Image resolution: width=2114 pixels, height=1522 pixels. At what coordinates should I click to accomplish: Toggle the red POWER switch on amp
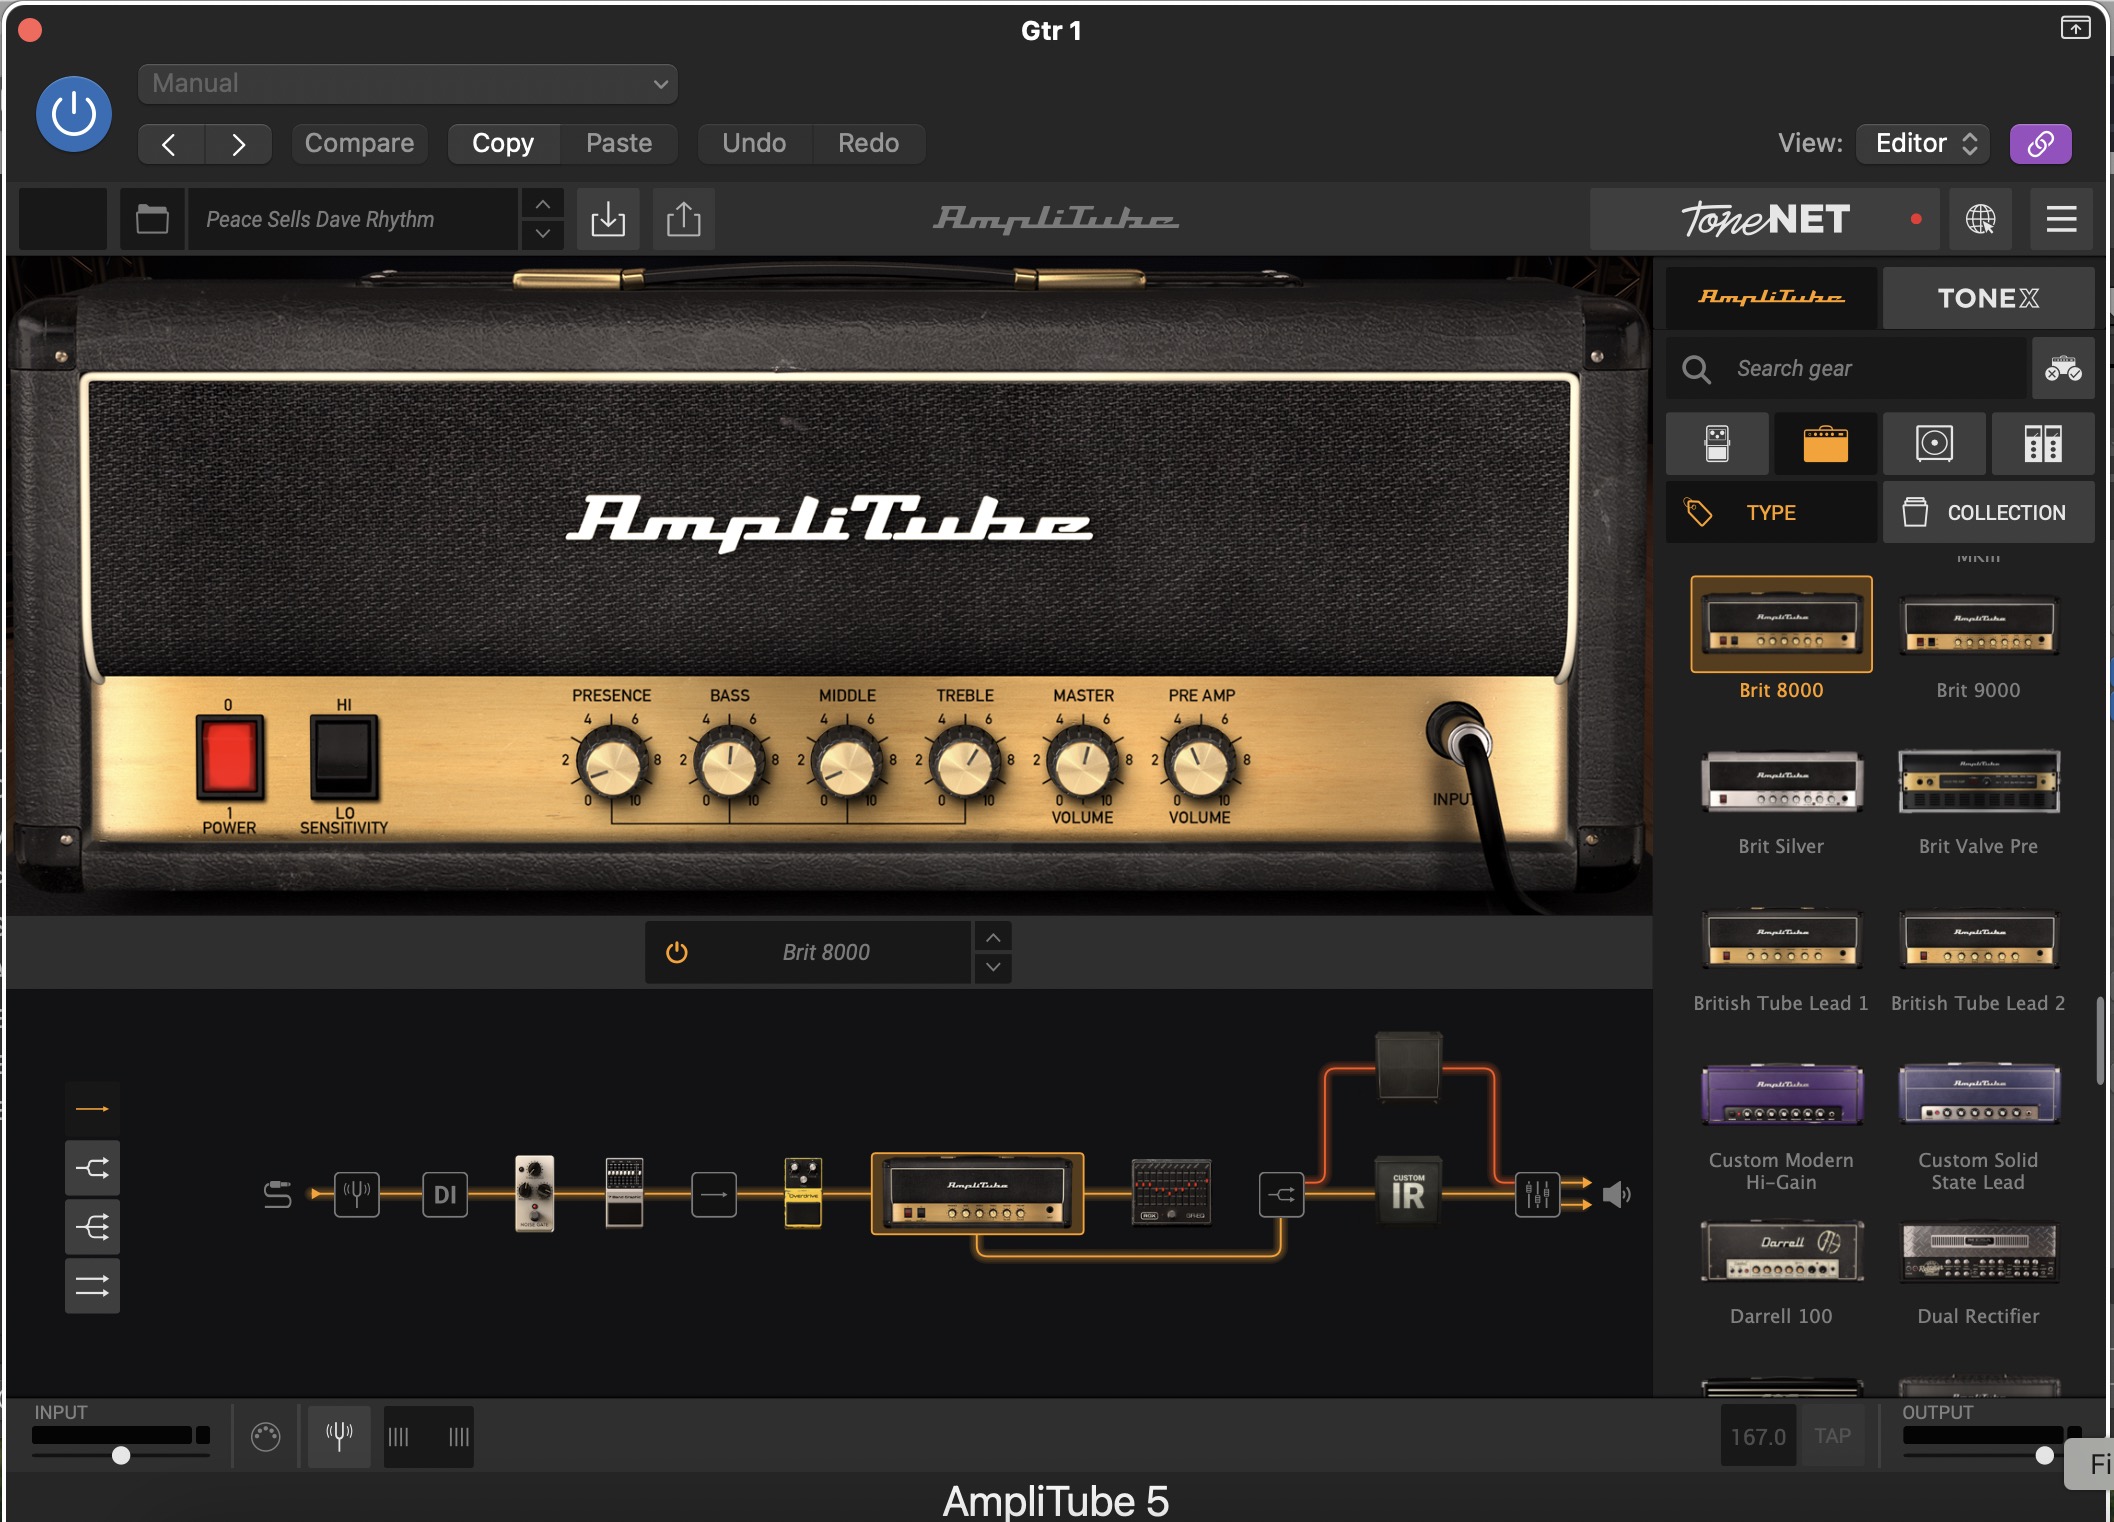[230, 757]
